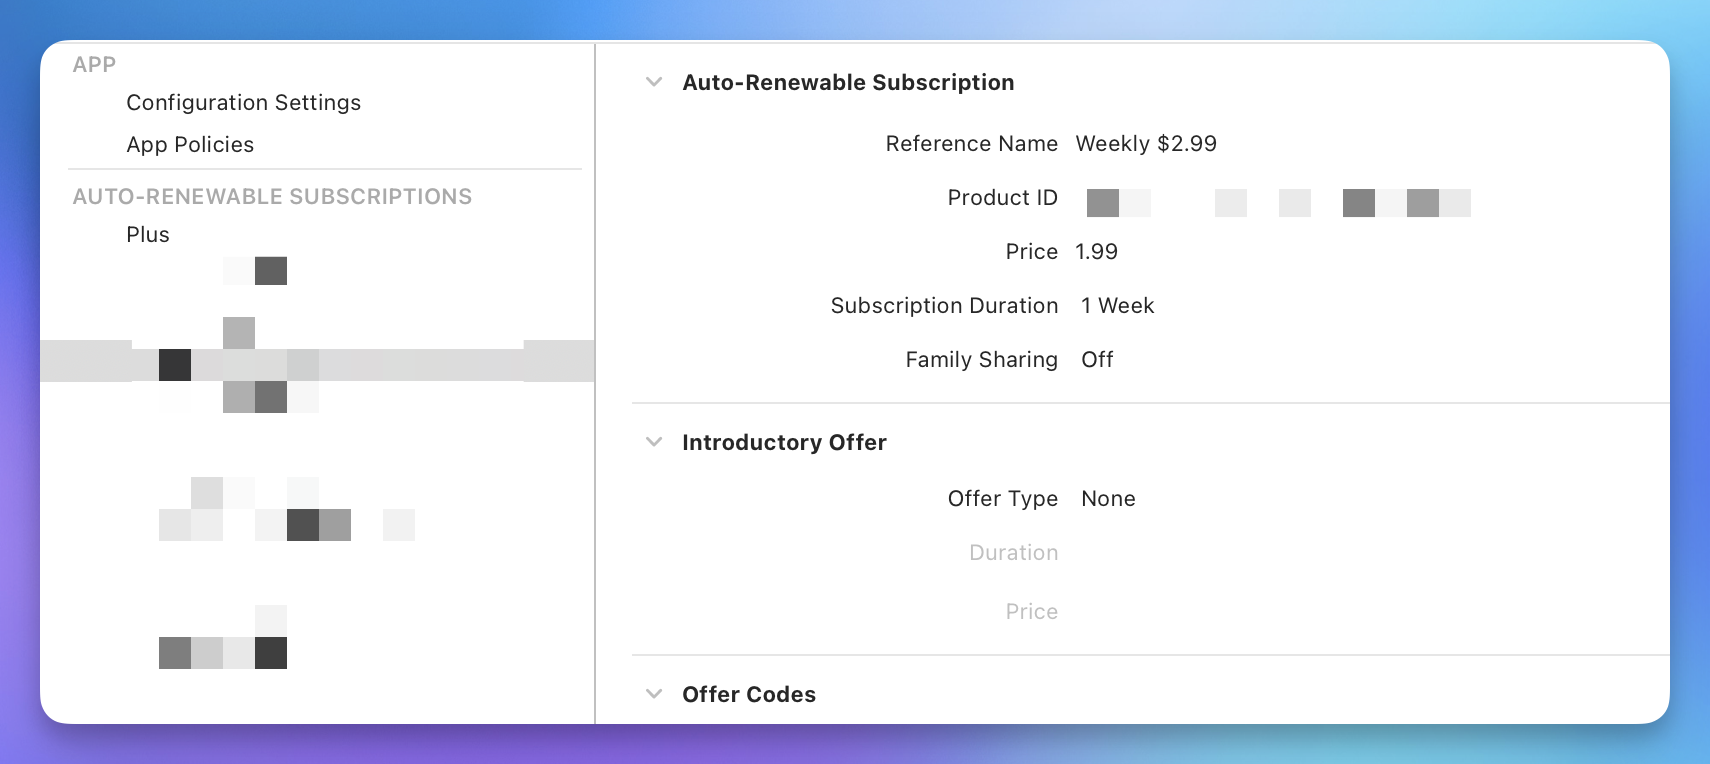1710x764 pixels.
Task: Open the Subscription Duration 1 Week dropdown
Action: (1117, 306)
